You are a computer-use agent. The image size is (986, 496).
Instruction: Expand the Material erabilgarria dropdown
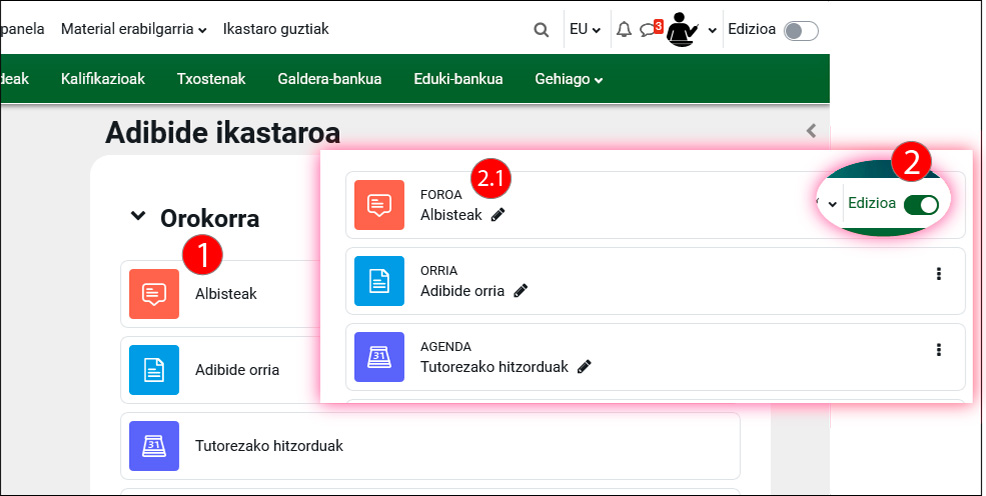point(133,30)
